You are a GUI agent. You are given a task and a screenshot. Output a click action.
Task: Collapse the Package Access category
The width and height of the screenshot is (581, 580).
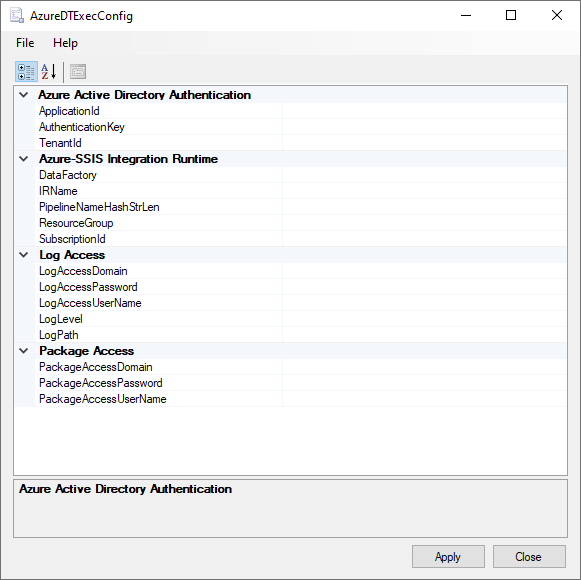[24, 351]
